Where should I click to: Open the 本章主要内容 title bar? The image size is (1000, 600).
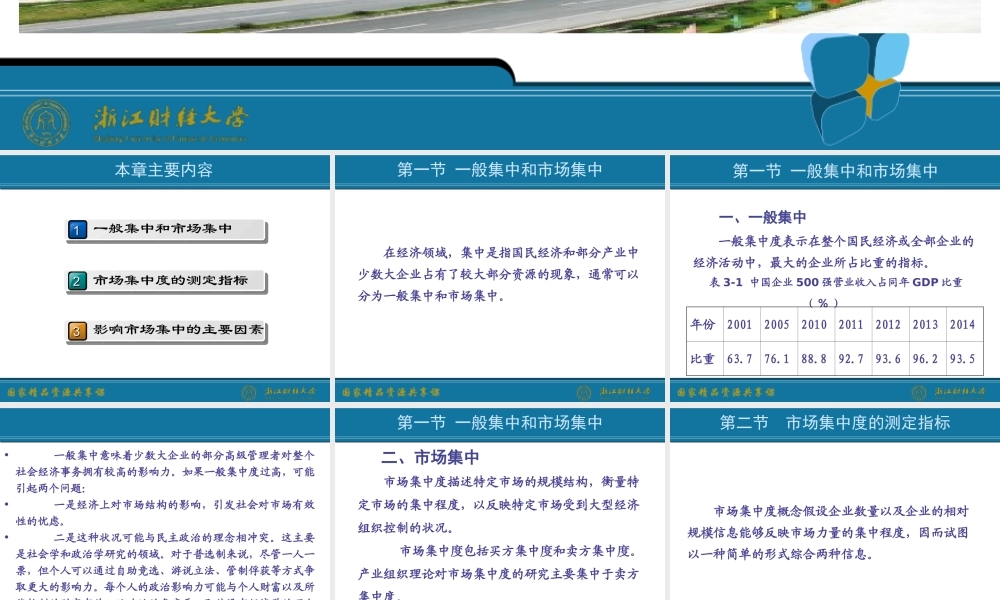166,170
